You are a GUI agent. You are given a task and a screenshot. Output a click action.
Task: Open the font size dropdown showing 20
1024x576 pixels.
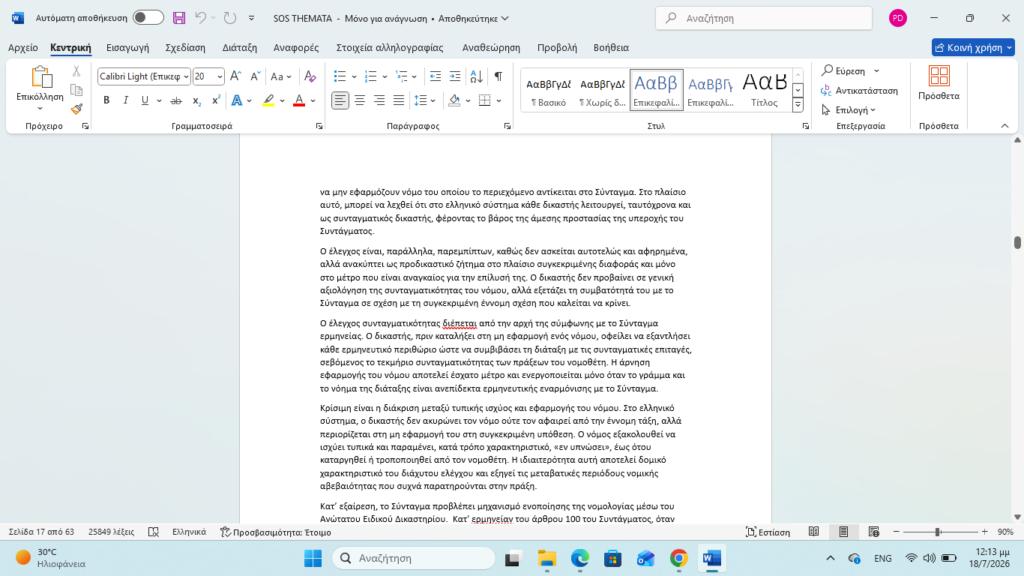pyautogui.click(x=219, y=76)
